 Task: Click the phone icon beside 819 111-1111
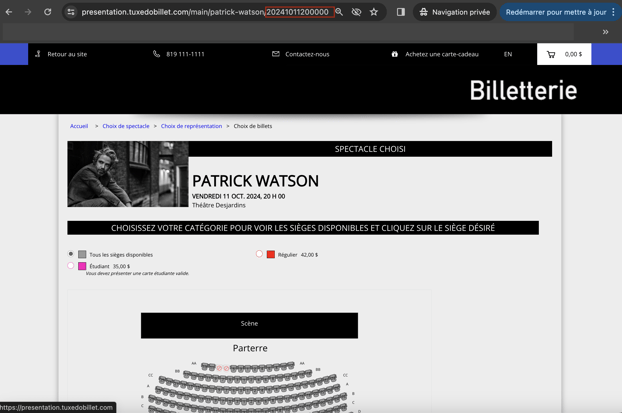156,54
